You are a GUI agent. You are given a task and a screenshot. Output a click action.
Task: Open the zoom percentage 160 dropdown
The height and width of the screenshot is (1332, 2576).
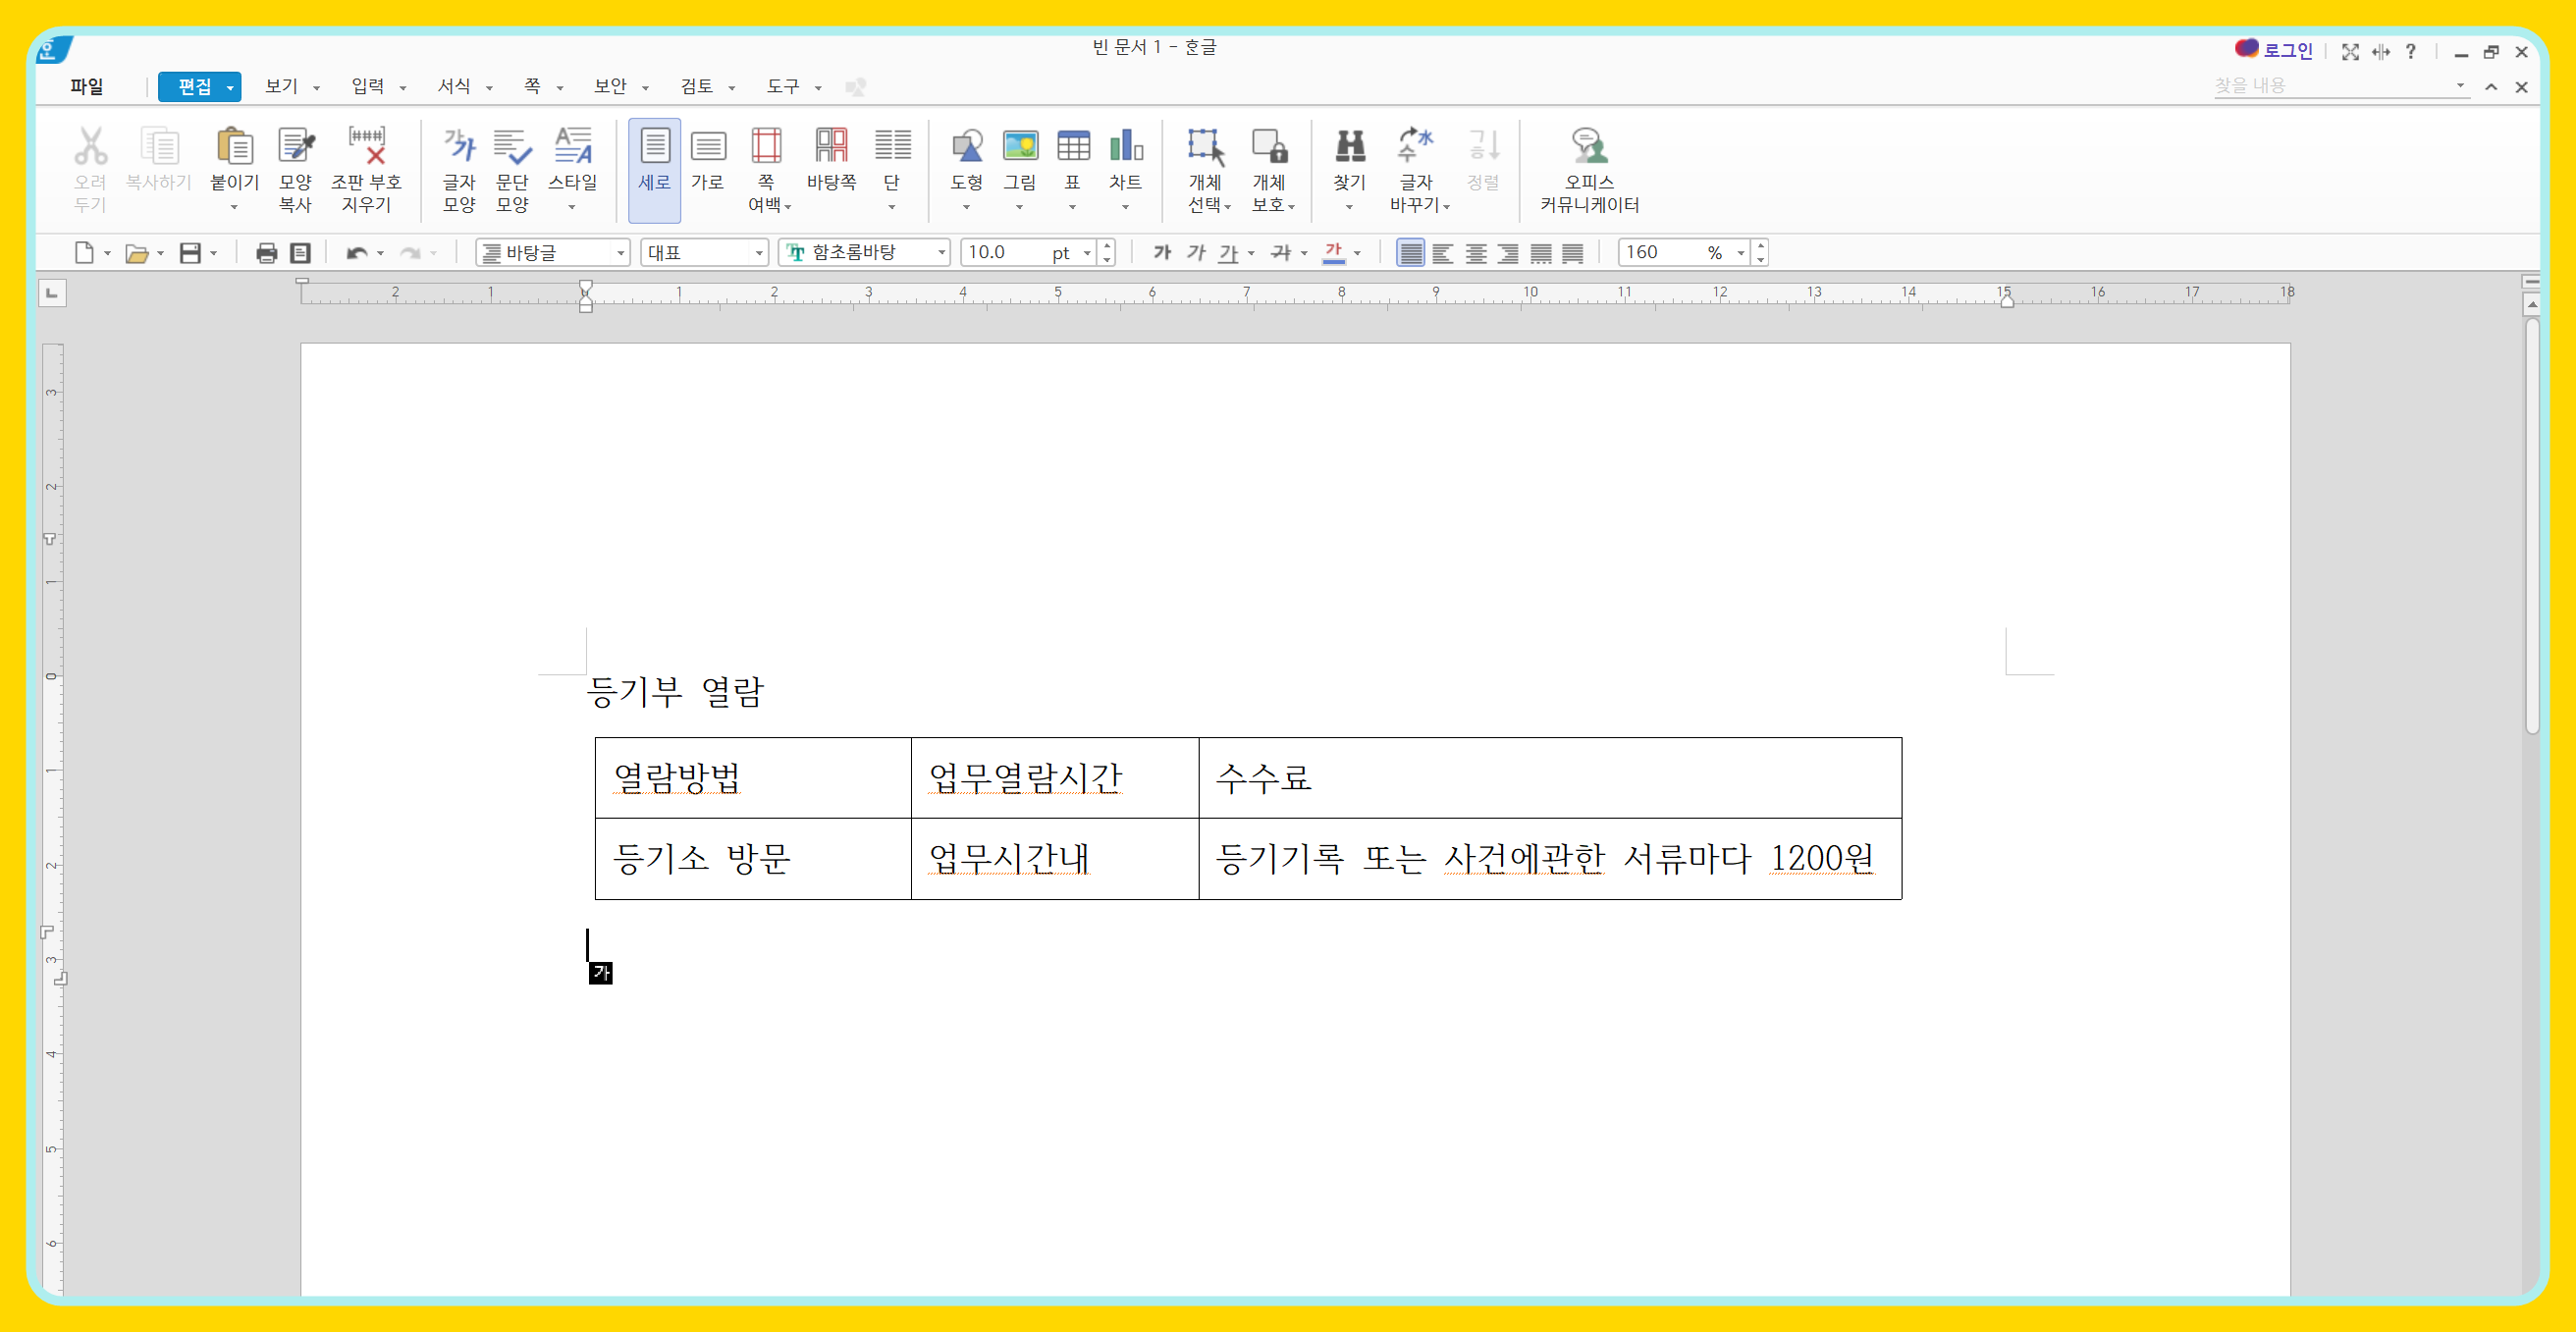1740,253
